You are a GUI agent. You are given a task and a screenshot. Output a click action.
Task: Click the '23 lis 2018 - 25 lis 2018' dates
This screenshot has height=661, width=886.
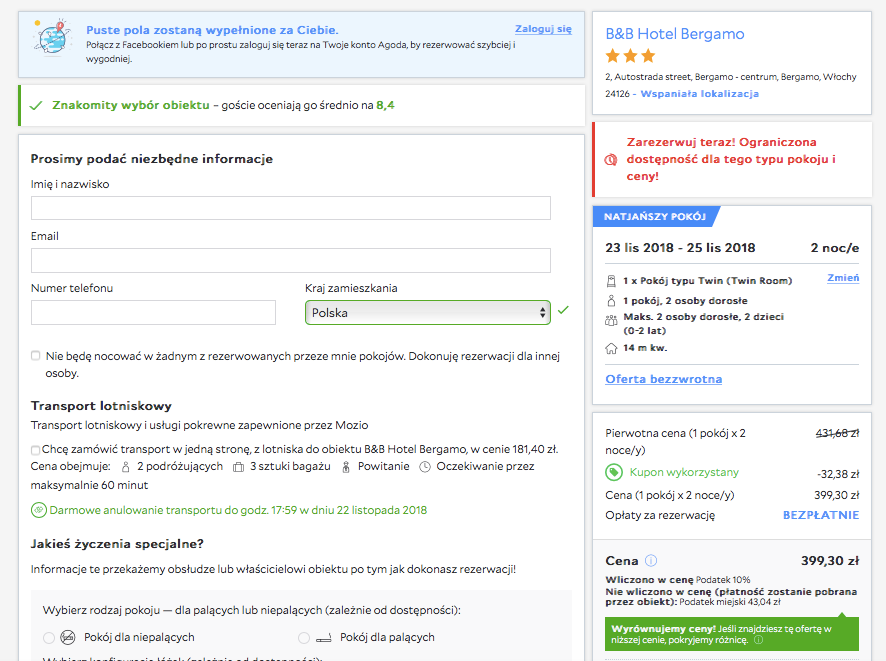click(x=680, y=248)
